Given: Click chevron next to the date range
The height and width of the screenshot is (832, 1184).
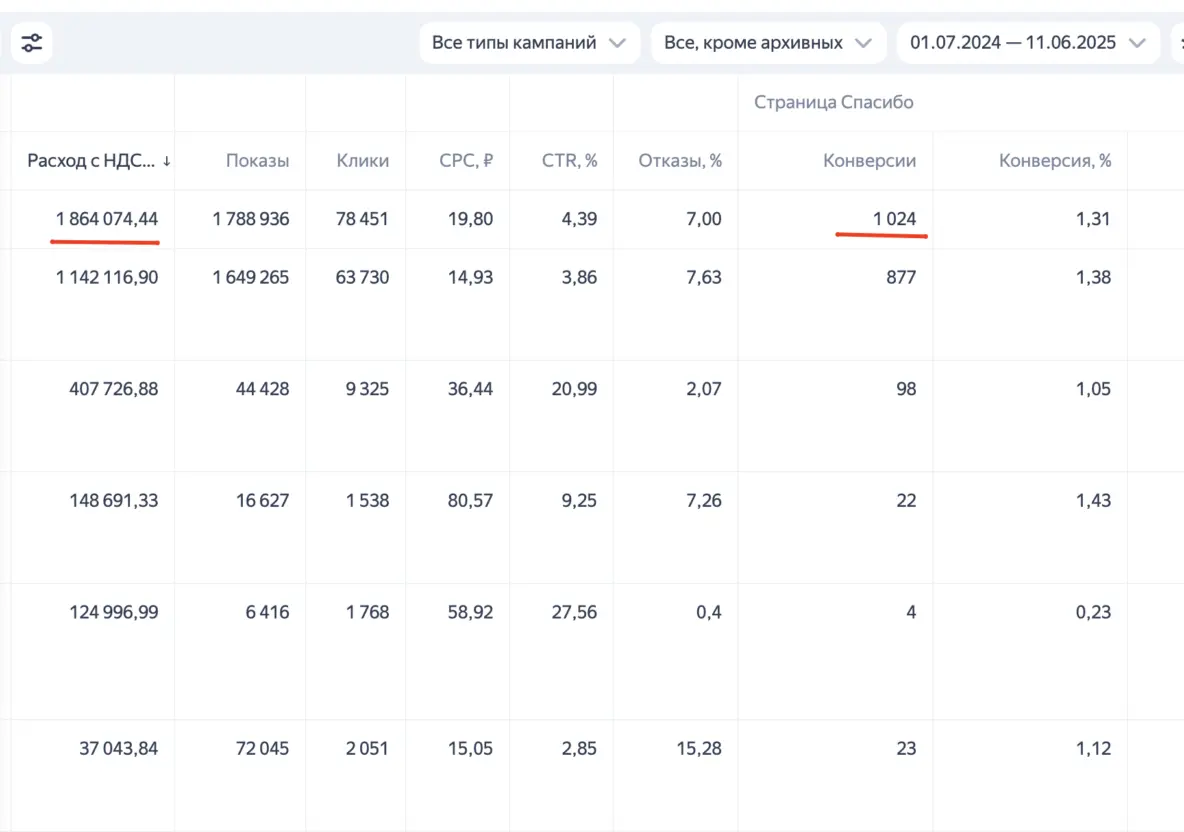Looking at the screenshot, I should click(x=1137, y=43).
